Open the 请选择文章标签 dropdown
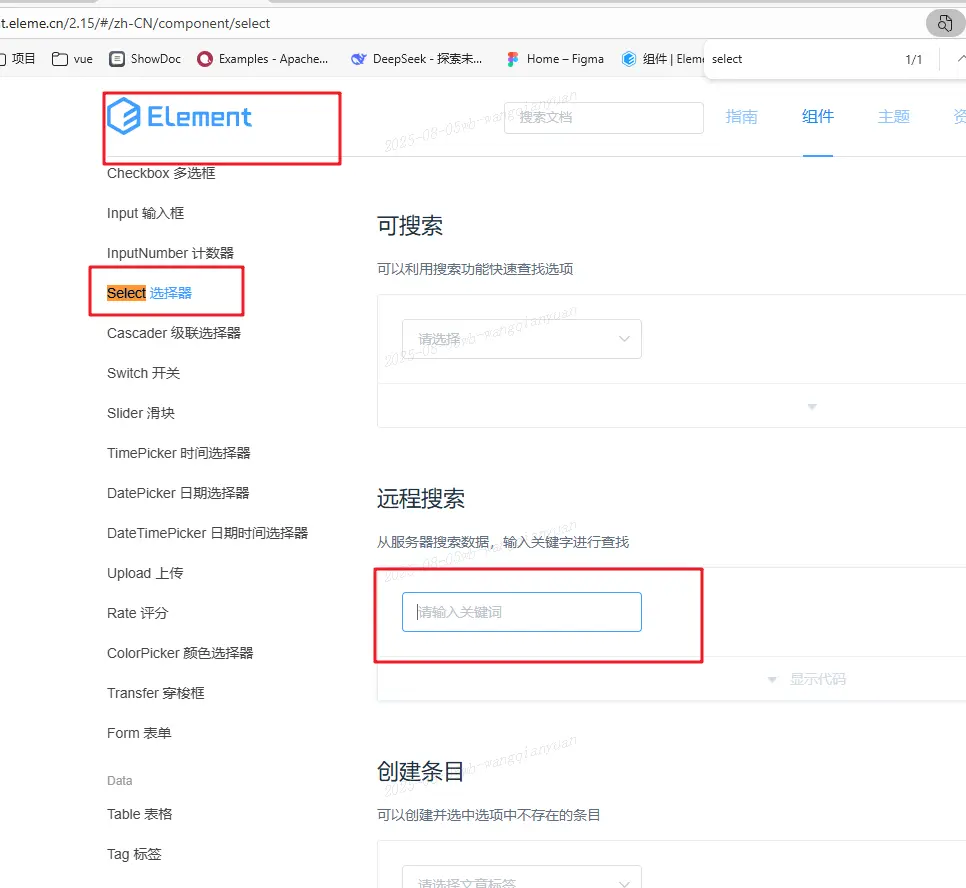966x888 pixels. [522, 878]
